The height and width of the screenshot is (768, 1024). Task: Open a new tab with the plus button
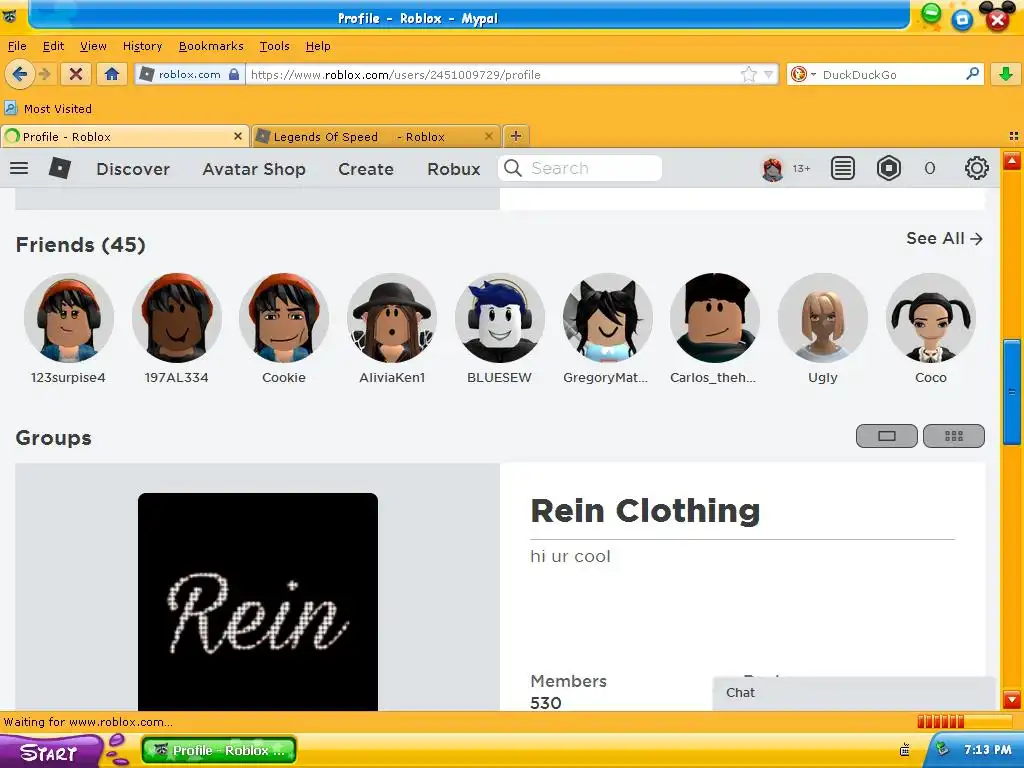pyautogui.click(x=516, y=136)
